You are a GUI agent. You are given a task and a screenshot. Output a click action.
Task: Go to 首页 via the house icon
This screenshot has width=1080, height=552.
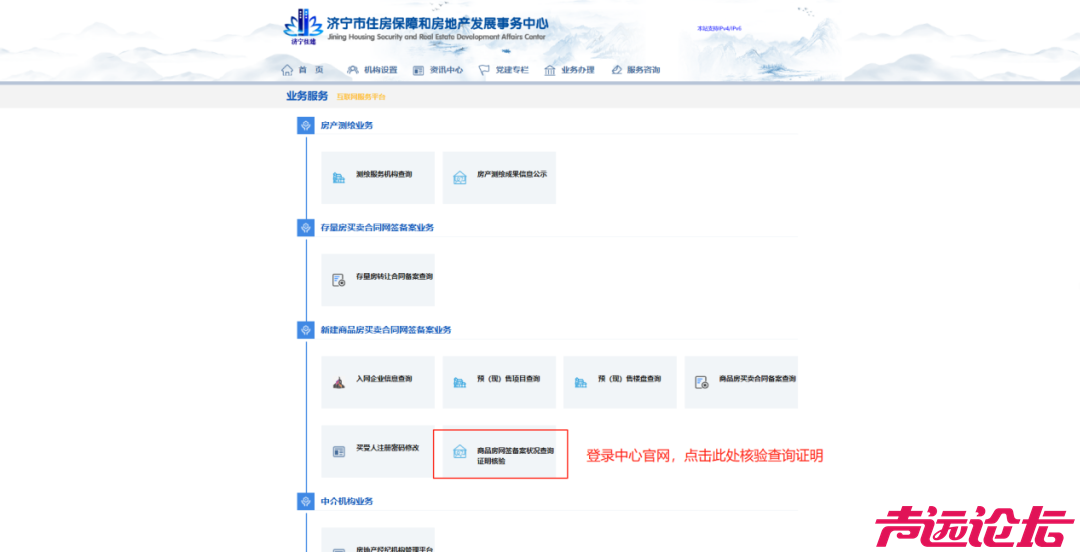287,70
